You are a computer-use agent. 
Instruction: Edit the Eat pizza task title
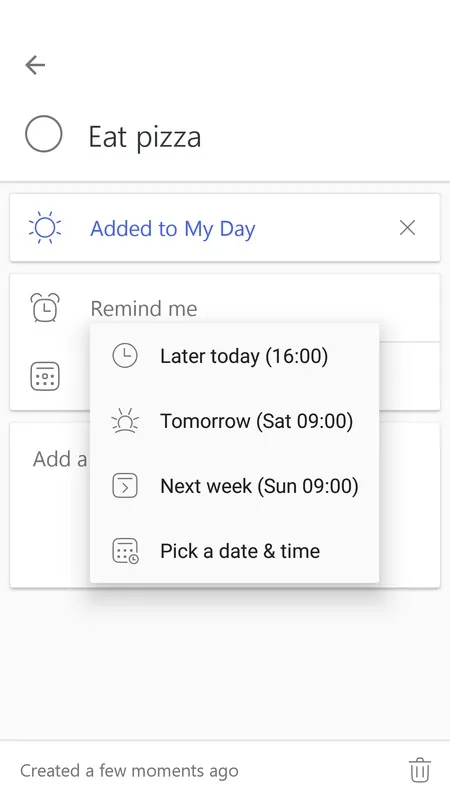(x=145, y=137)
